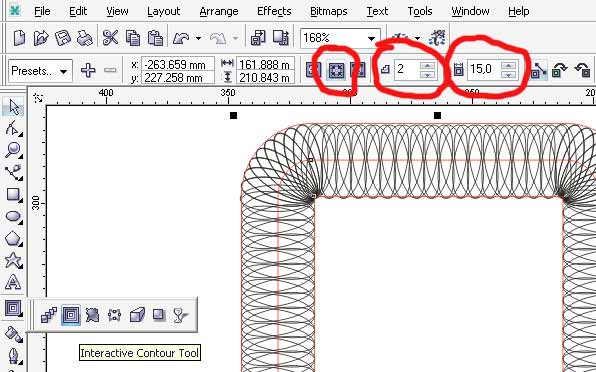Toggle linear contour colors

click(x=538, y=70)
